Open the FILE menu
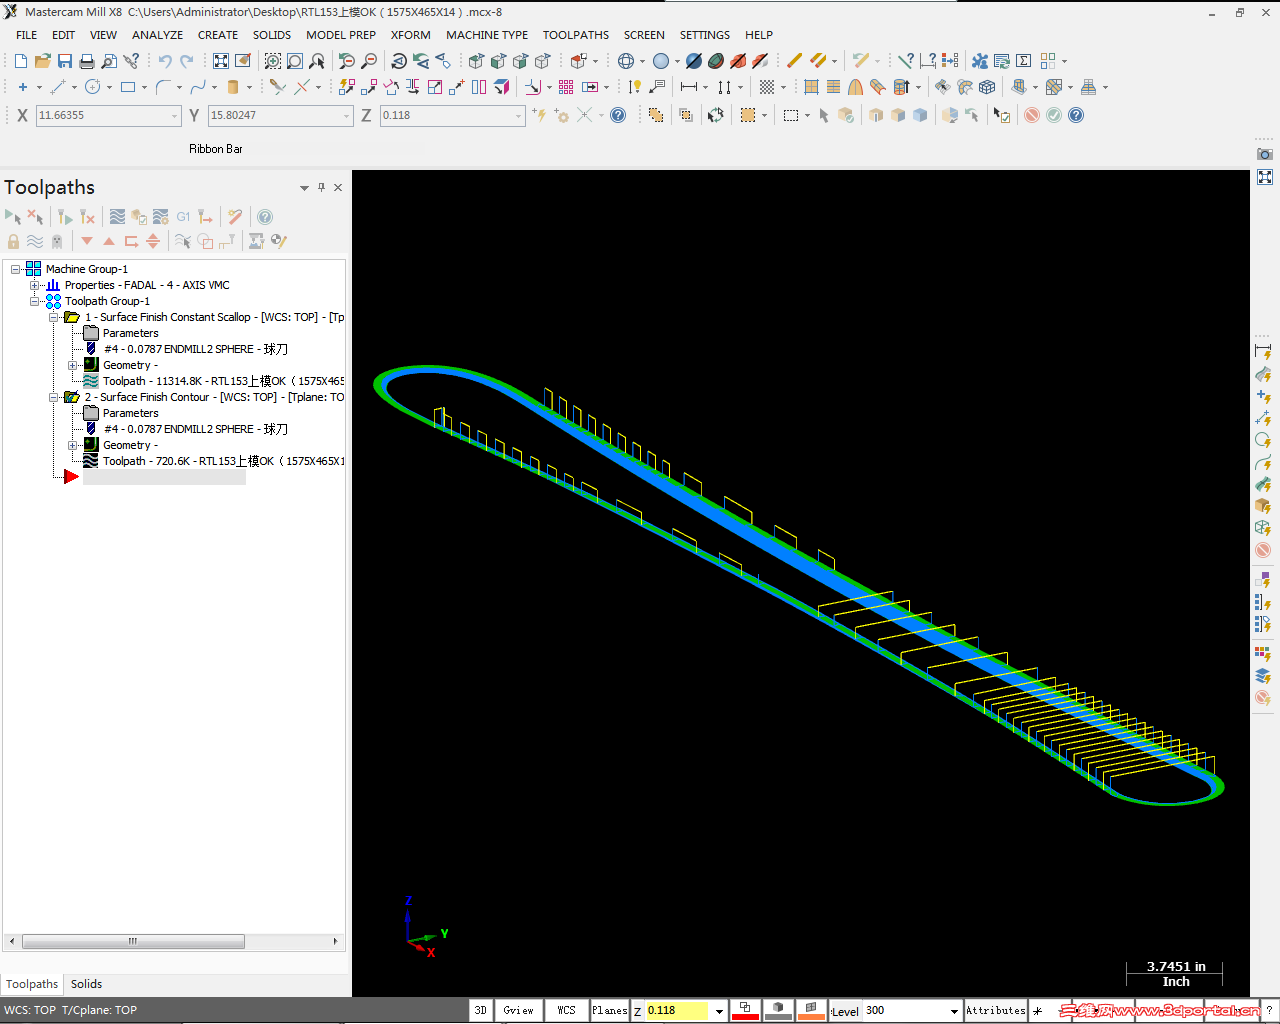The width and height of the screenshot is (1280, 1024). 27,35
